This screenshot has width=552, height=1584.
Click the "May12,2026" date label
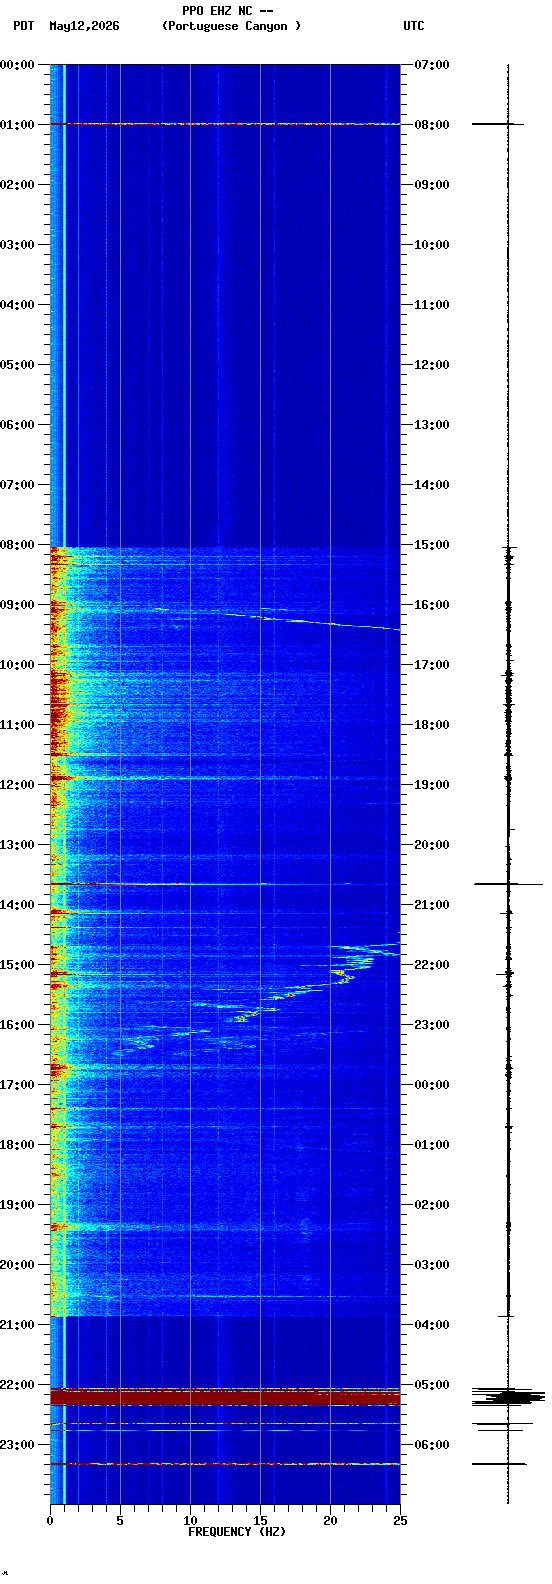click(x=84, y=26)
